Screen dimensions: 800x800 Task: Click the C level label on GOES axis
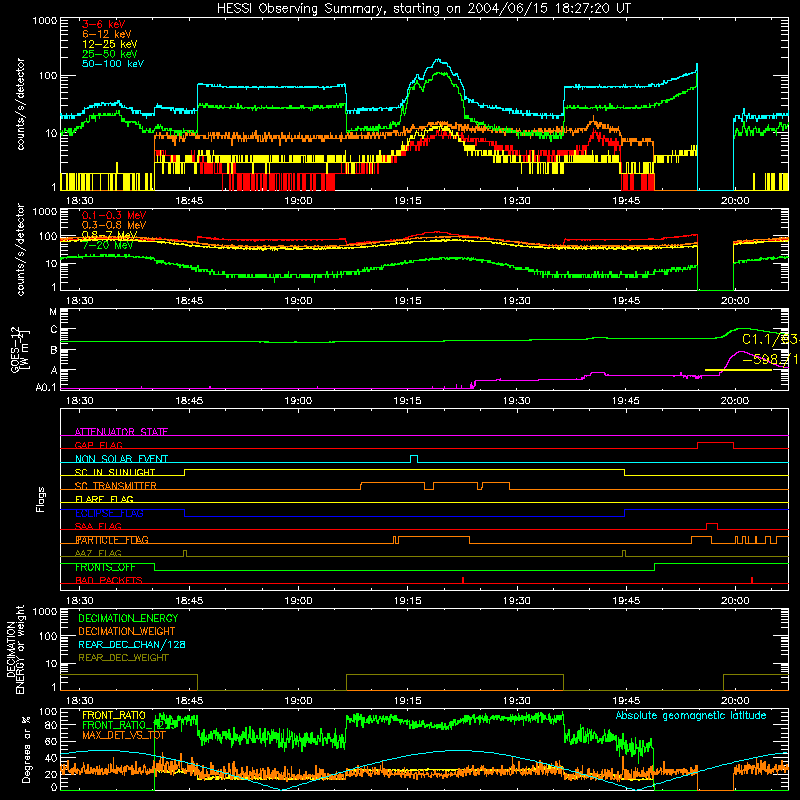tap(53, 330)
